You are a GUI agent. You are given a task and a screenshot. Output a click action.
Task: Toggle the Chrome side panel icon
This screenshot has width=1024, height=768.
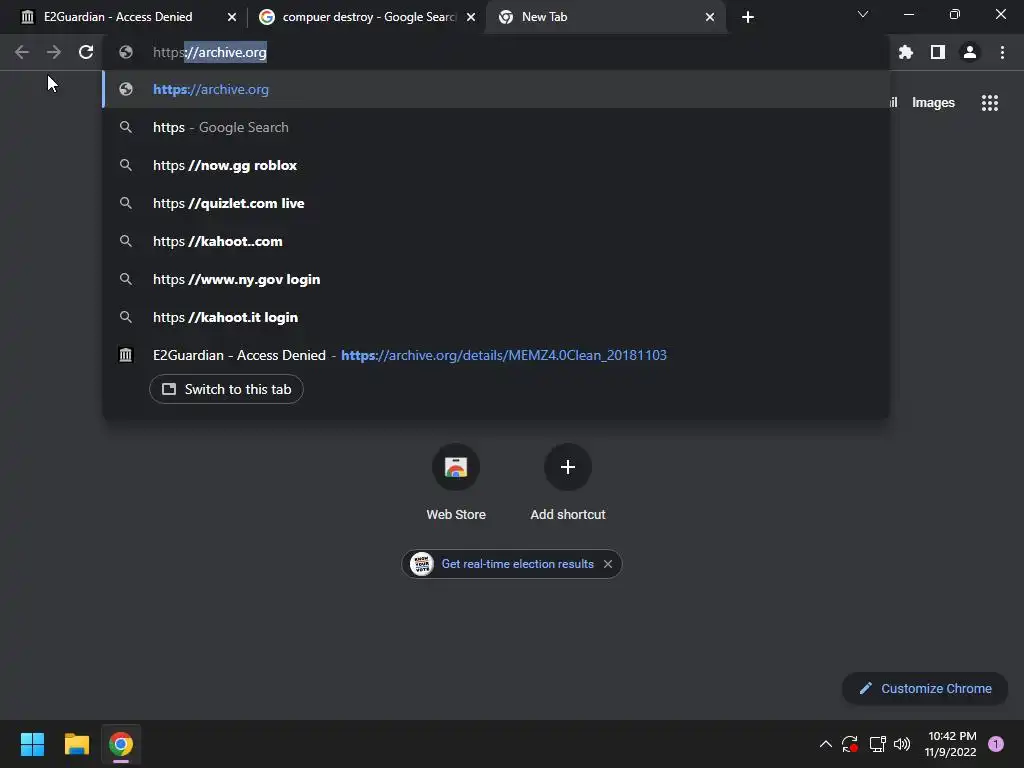[x=938, y=52]
